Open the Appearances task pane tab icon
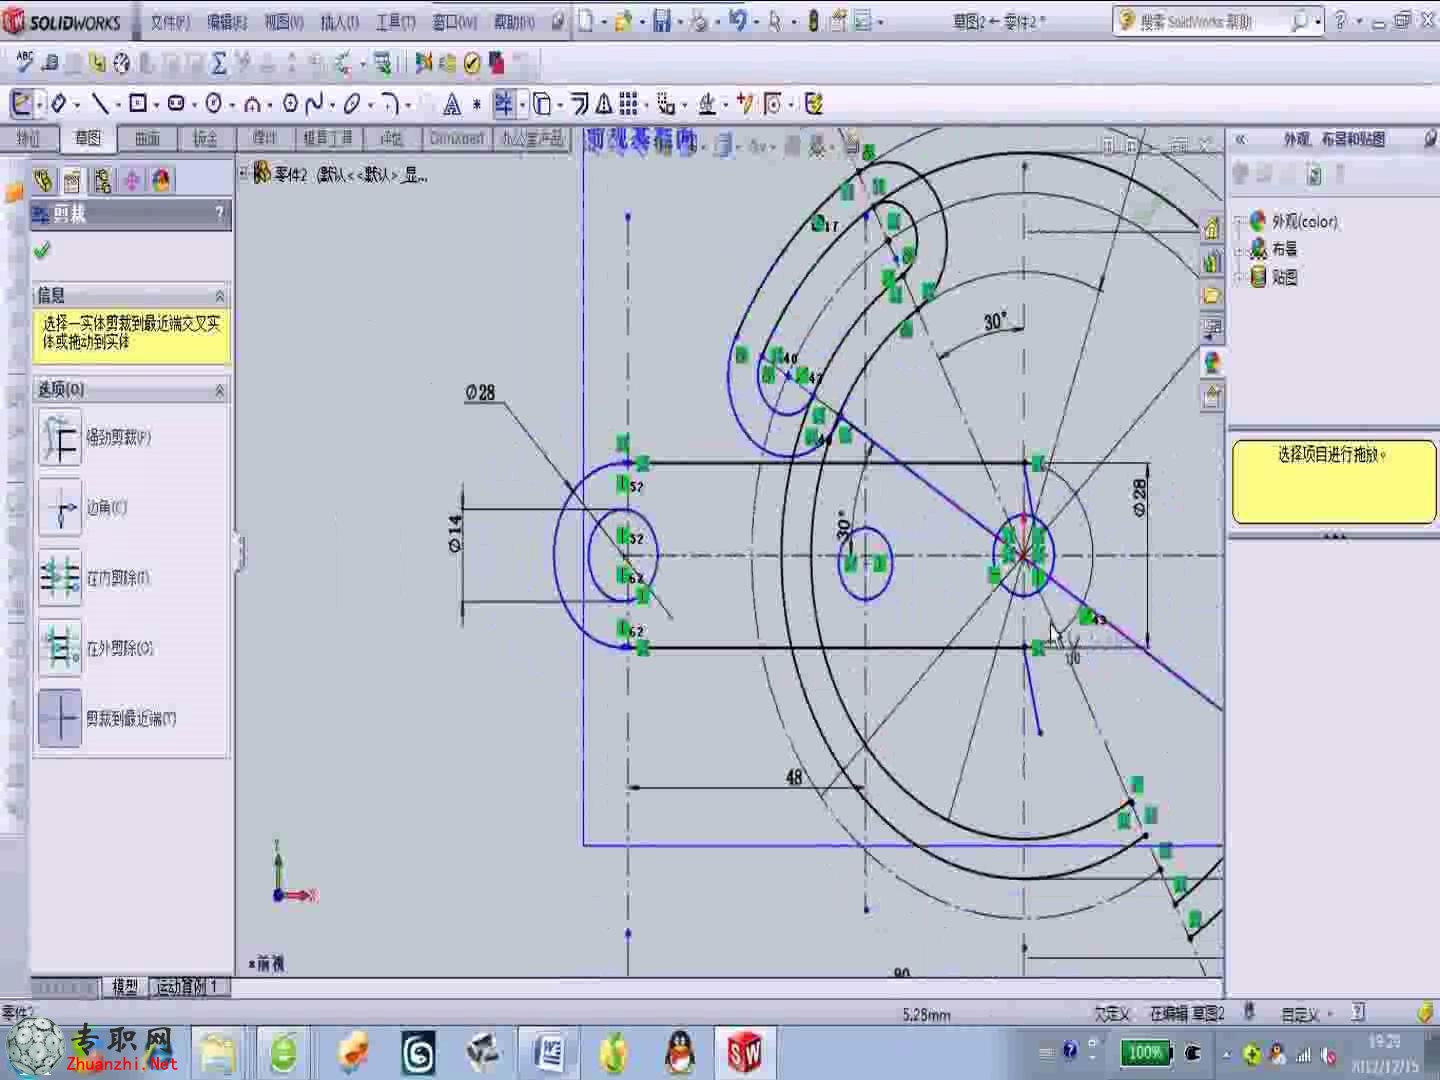Screen dimensions: 1440x1080 [1212, 361]
